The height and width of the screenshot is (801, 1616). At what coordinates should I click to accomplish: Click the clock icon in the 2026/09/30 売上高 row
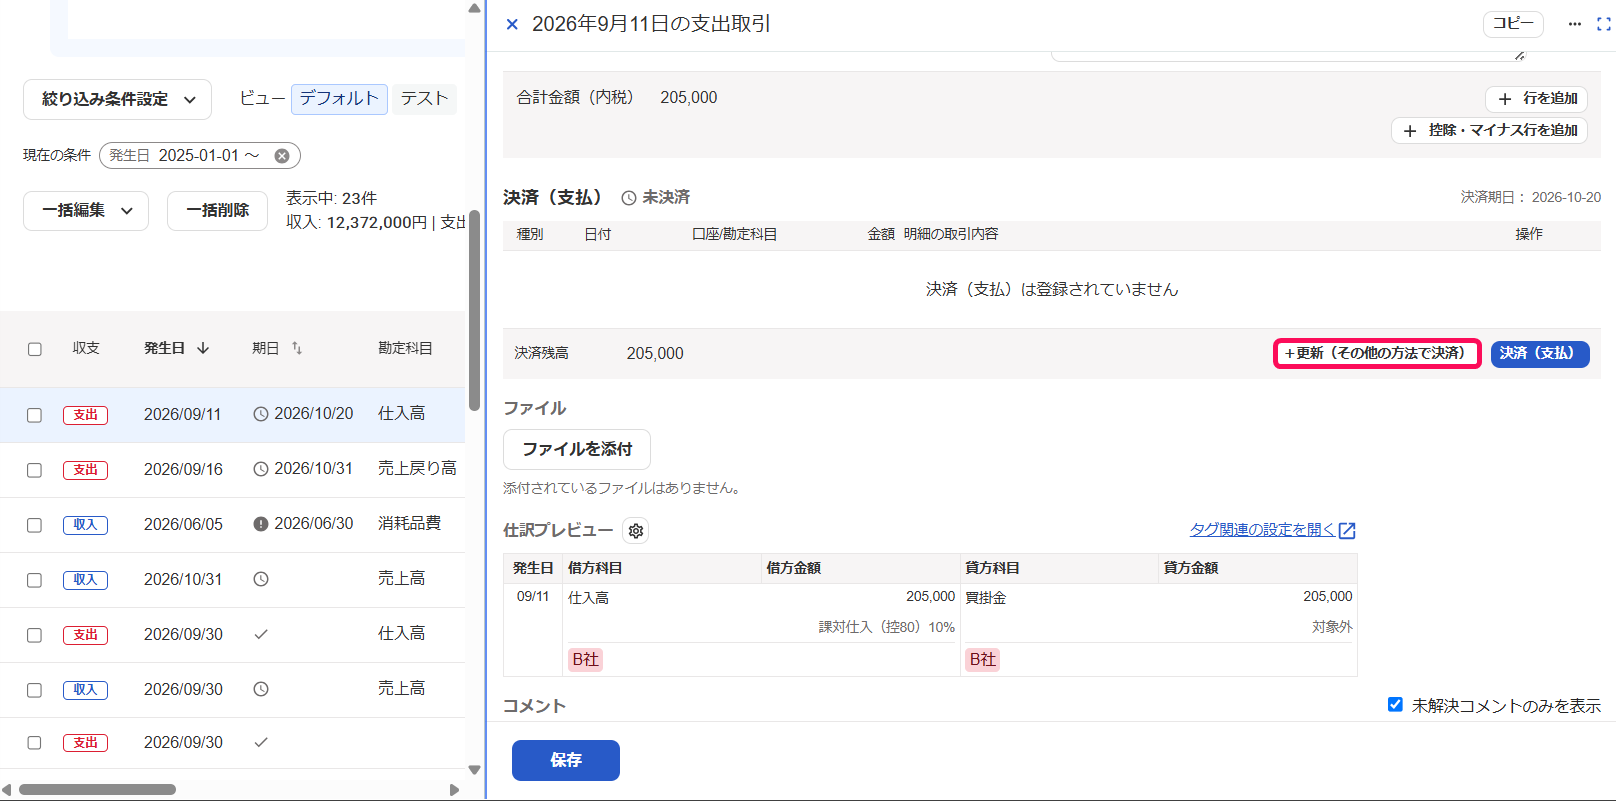(261, 689)
